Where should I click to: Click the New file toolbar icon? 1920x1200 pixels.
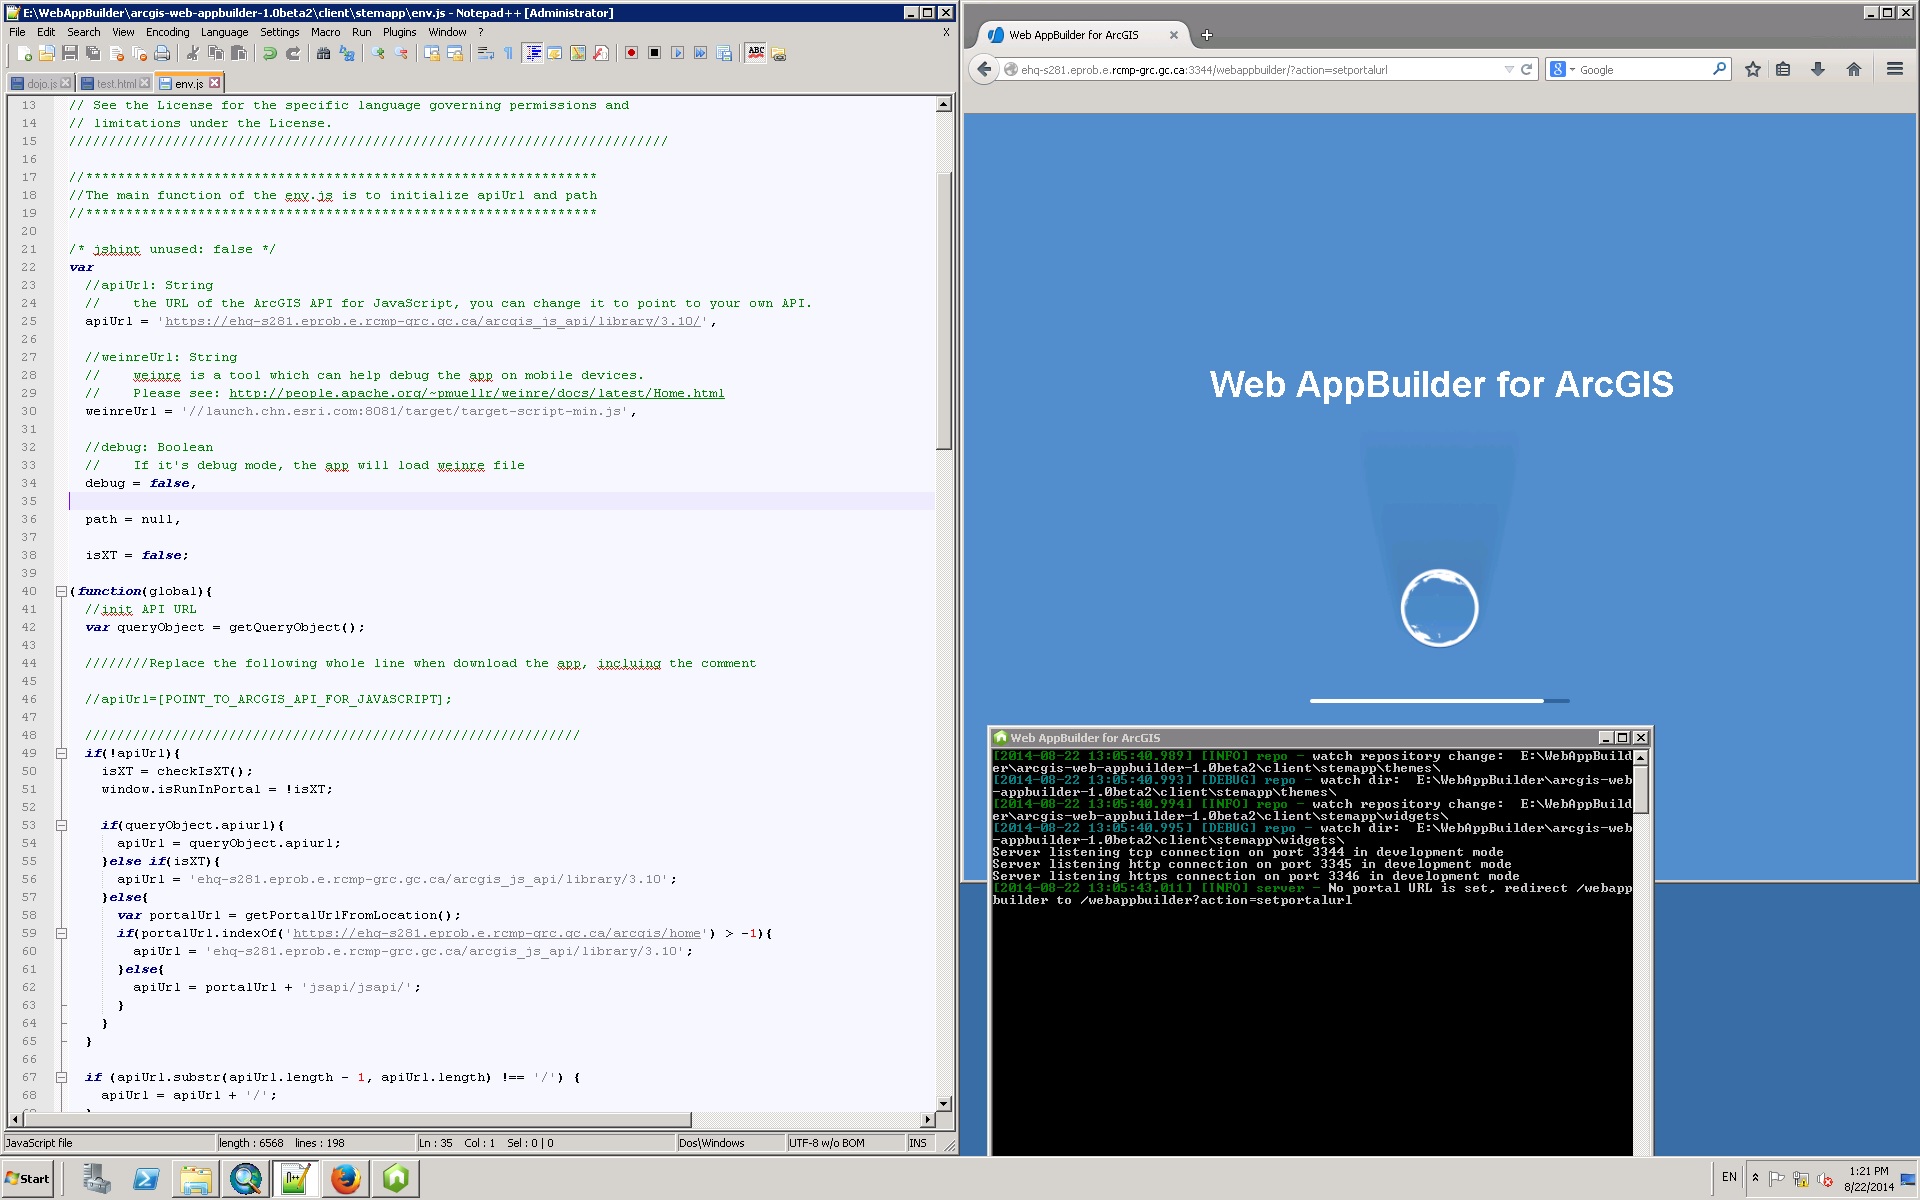tap(23, 53)
